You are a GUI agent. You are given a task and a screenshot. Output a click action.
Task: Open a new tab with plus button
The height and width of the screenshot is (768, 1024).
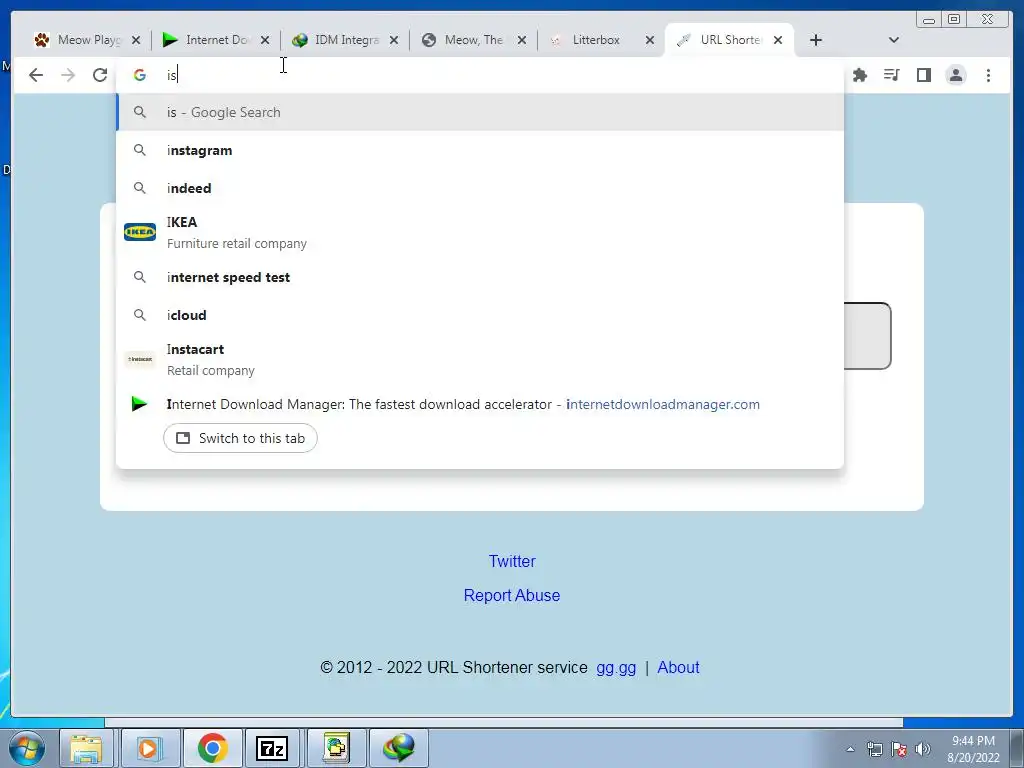tap(816, 40)
